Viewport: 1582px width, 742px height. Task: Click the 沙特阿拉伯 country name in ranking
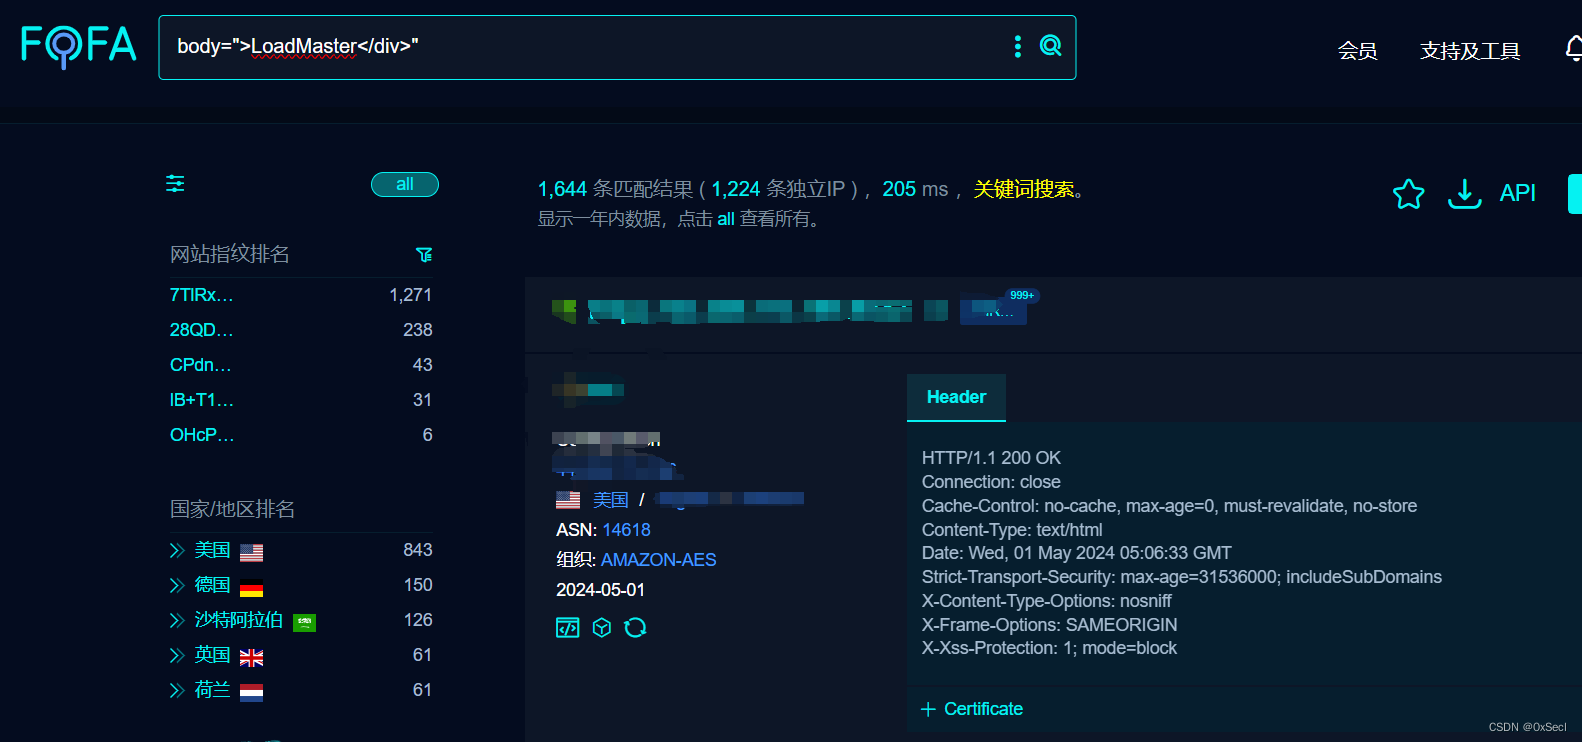238,620
